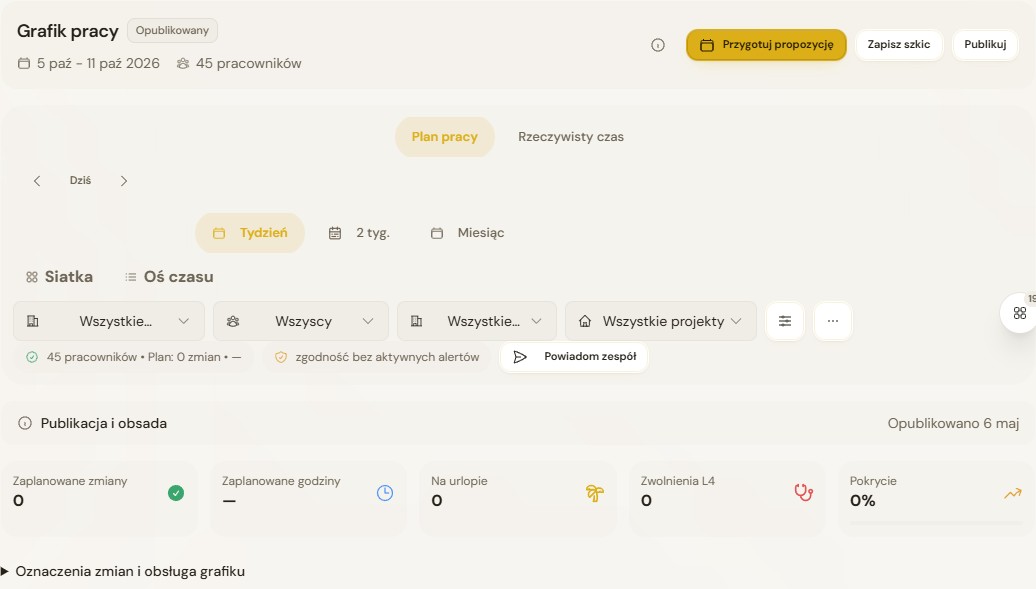
Task: Save draft with Zapisz szkic
Action: [x=899, y=45]
